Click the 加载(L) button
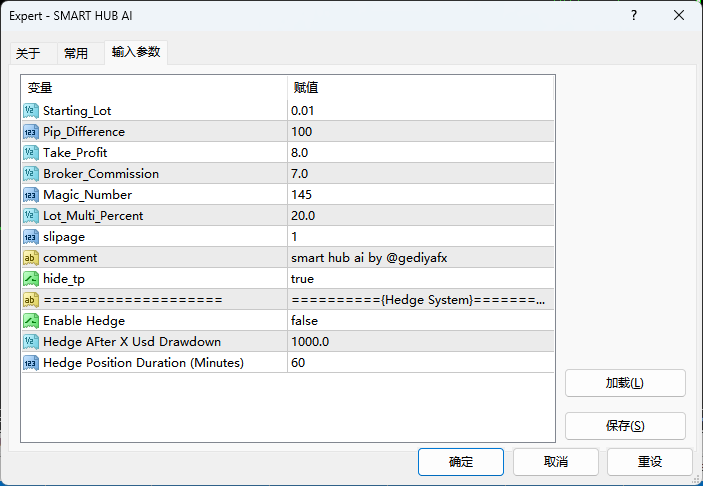 625,383
